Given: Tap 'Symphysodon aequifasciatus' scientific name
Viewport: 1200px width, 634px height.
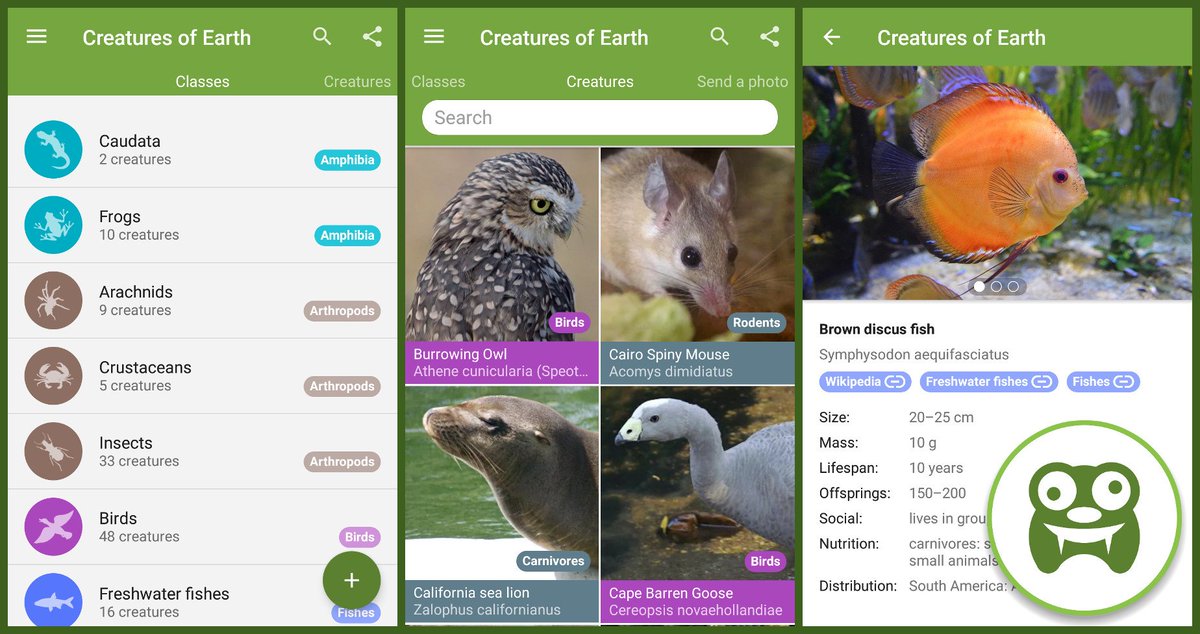Looking at the screenshot, I should coord(914,354).
